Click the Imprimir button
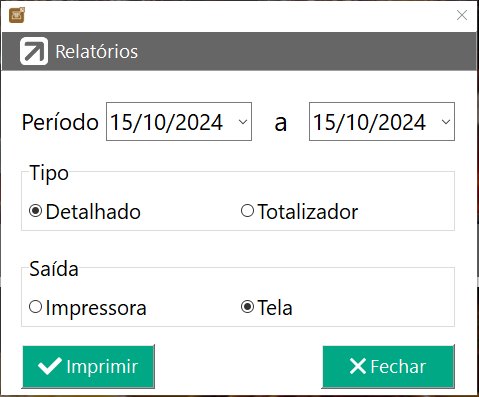 click(88, 367)
